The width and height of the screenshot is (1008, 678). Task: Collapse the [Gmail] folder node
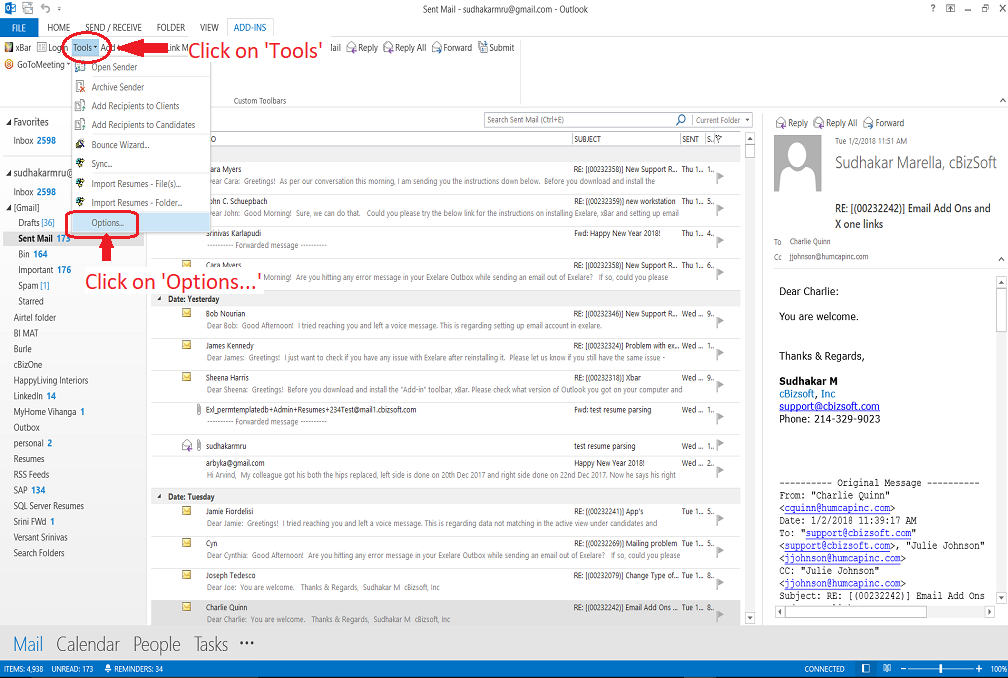pyautogui.click(x=9, y=208)
